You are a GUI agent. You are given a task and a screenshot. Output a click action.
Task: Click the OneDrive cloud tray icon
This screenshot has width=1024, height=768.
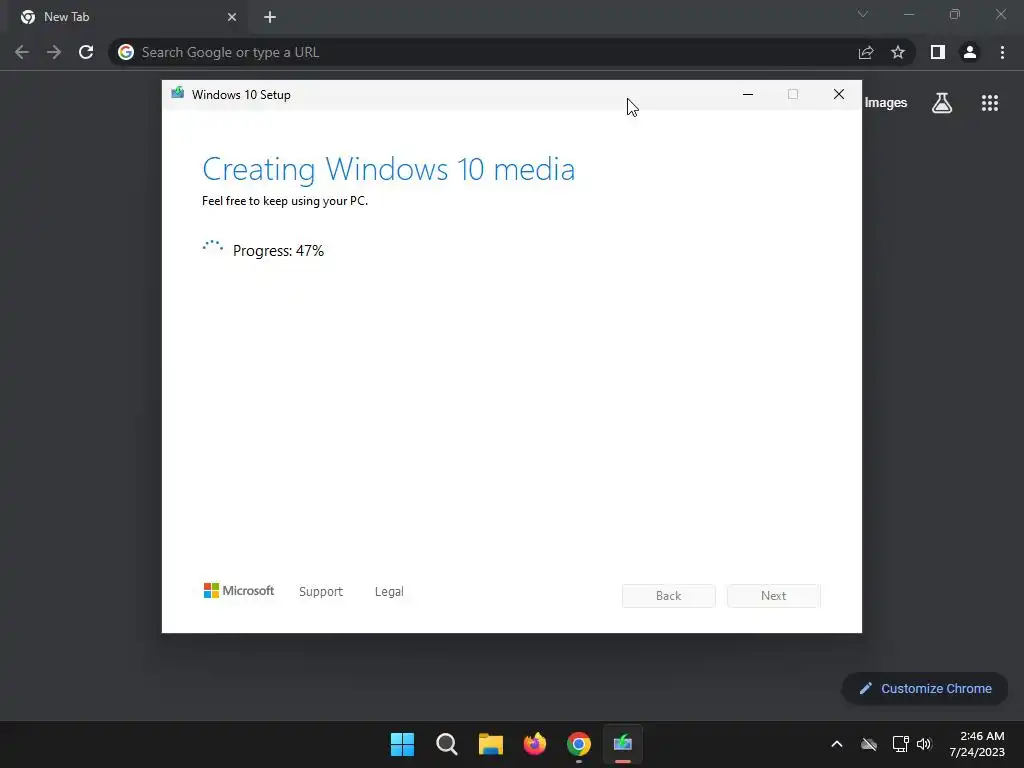tap(869, 744)
